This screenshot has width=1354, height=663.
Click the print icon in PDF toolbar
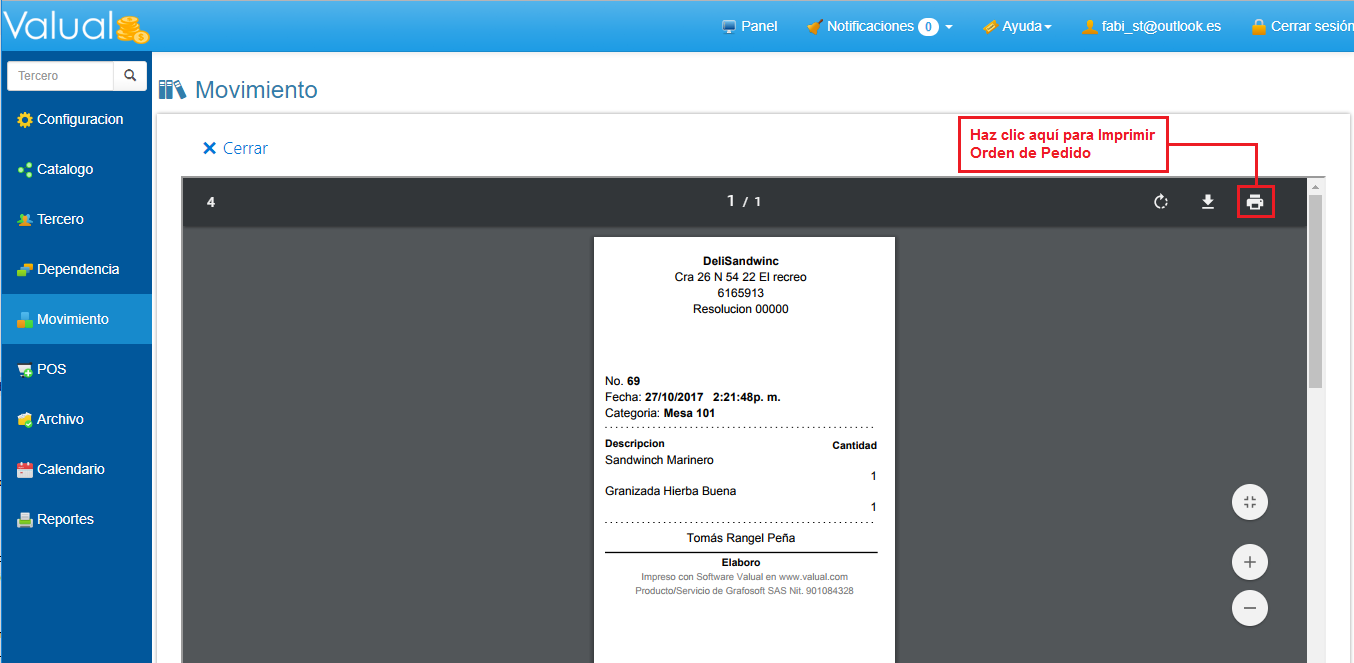click(1255, 202)
